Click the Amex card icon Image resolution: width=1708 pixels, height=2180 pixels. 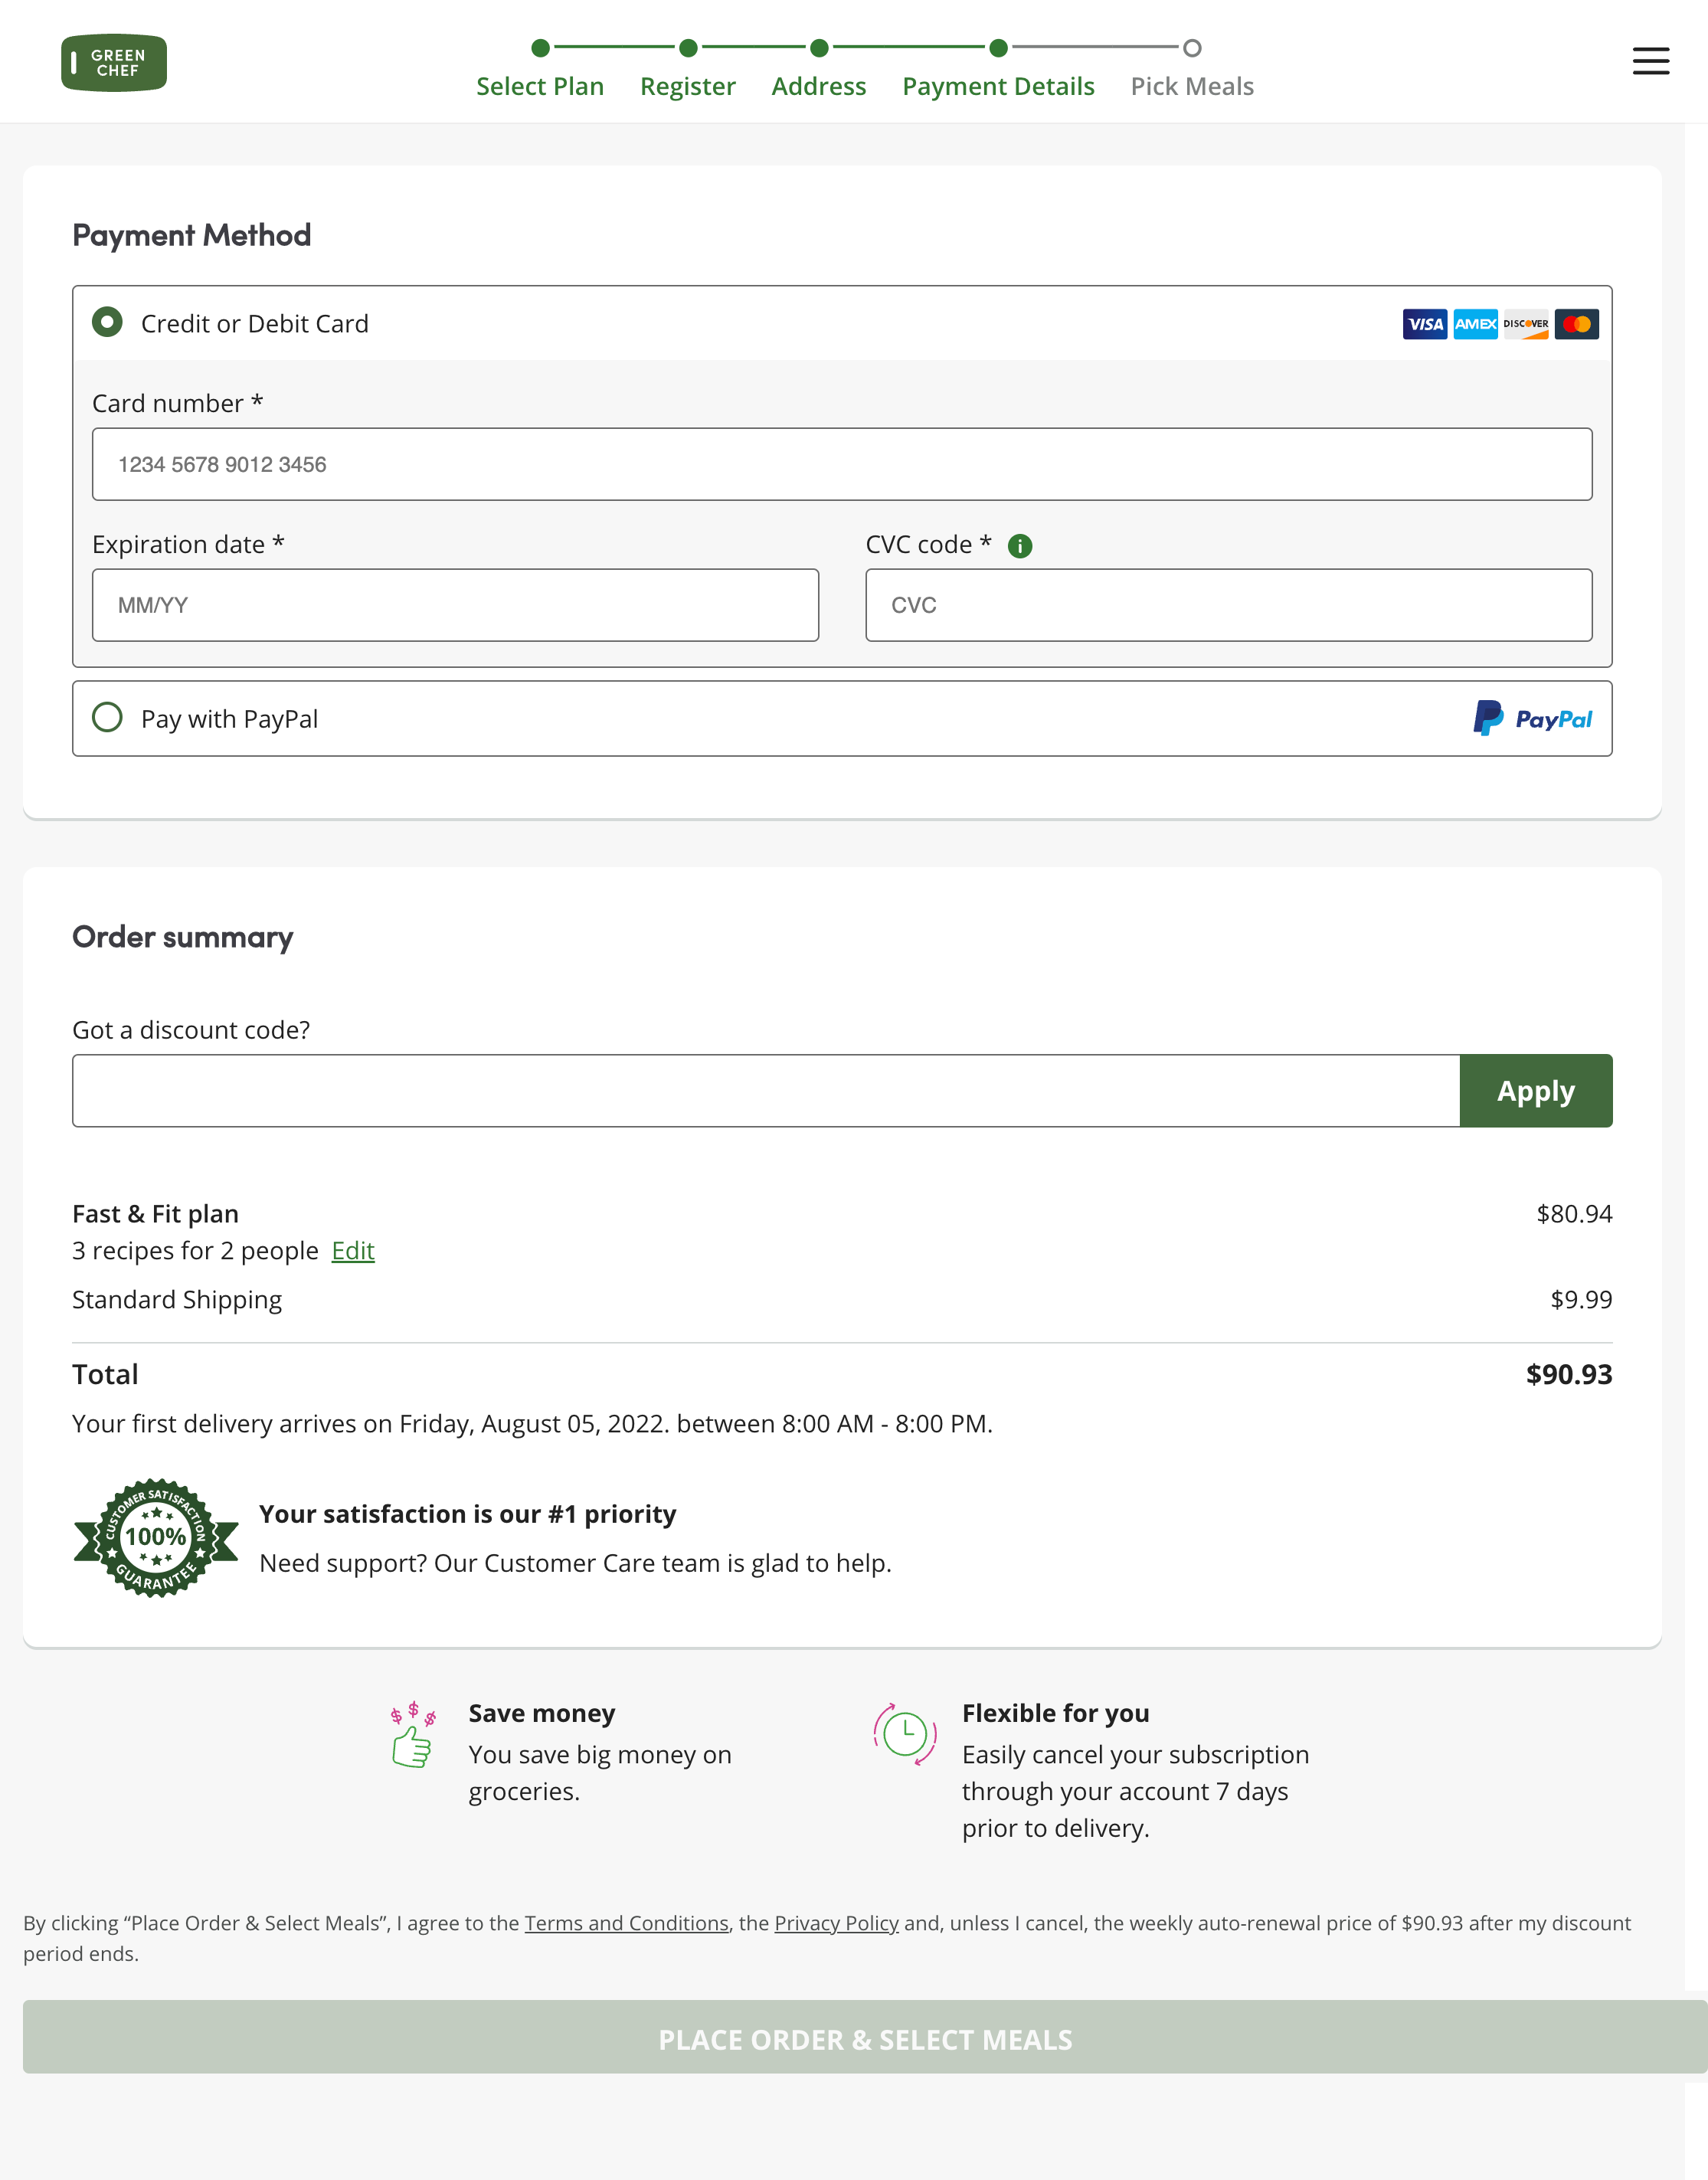pyautogui.click(x=1475, y=323)
